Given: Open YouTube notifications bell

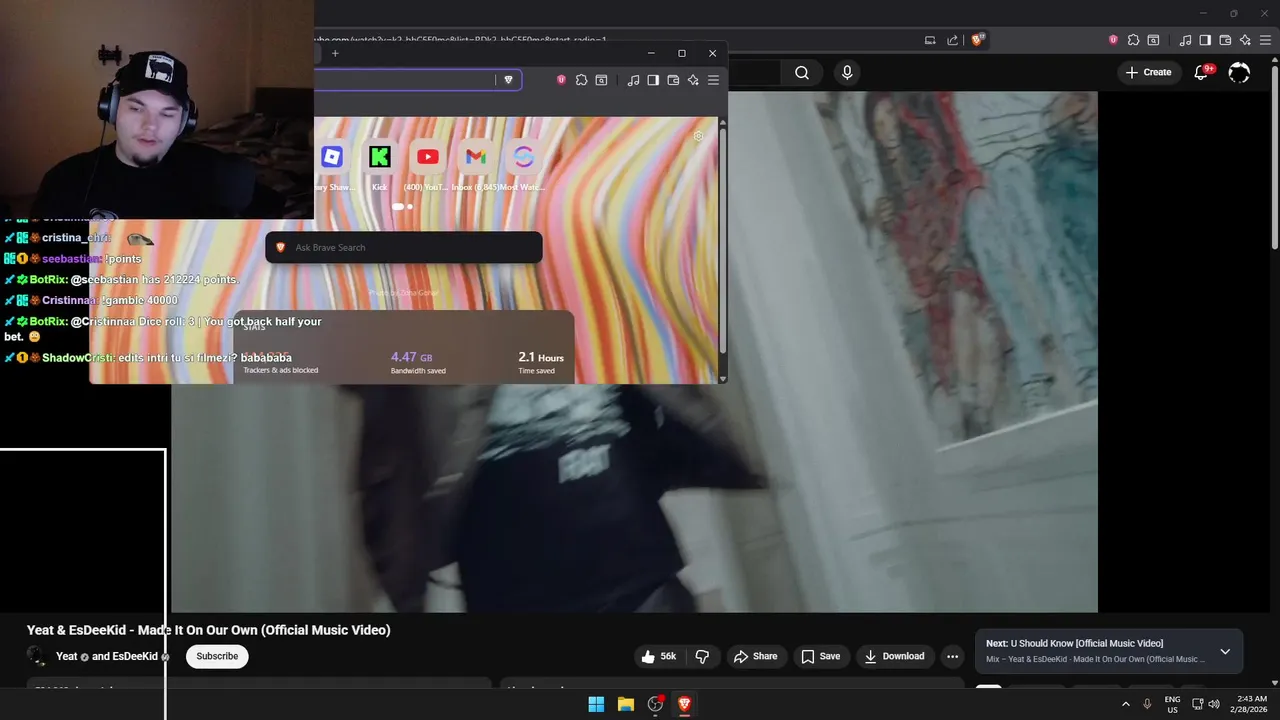Looking at the screenshot, I should pos(1202,72).
